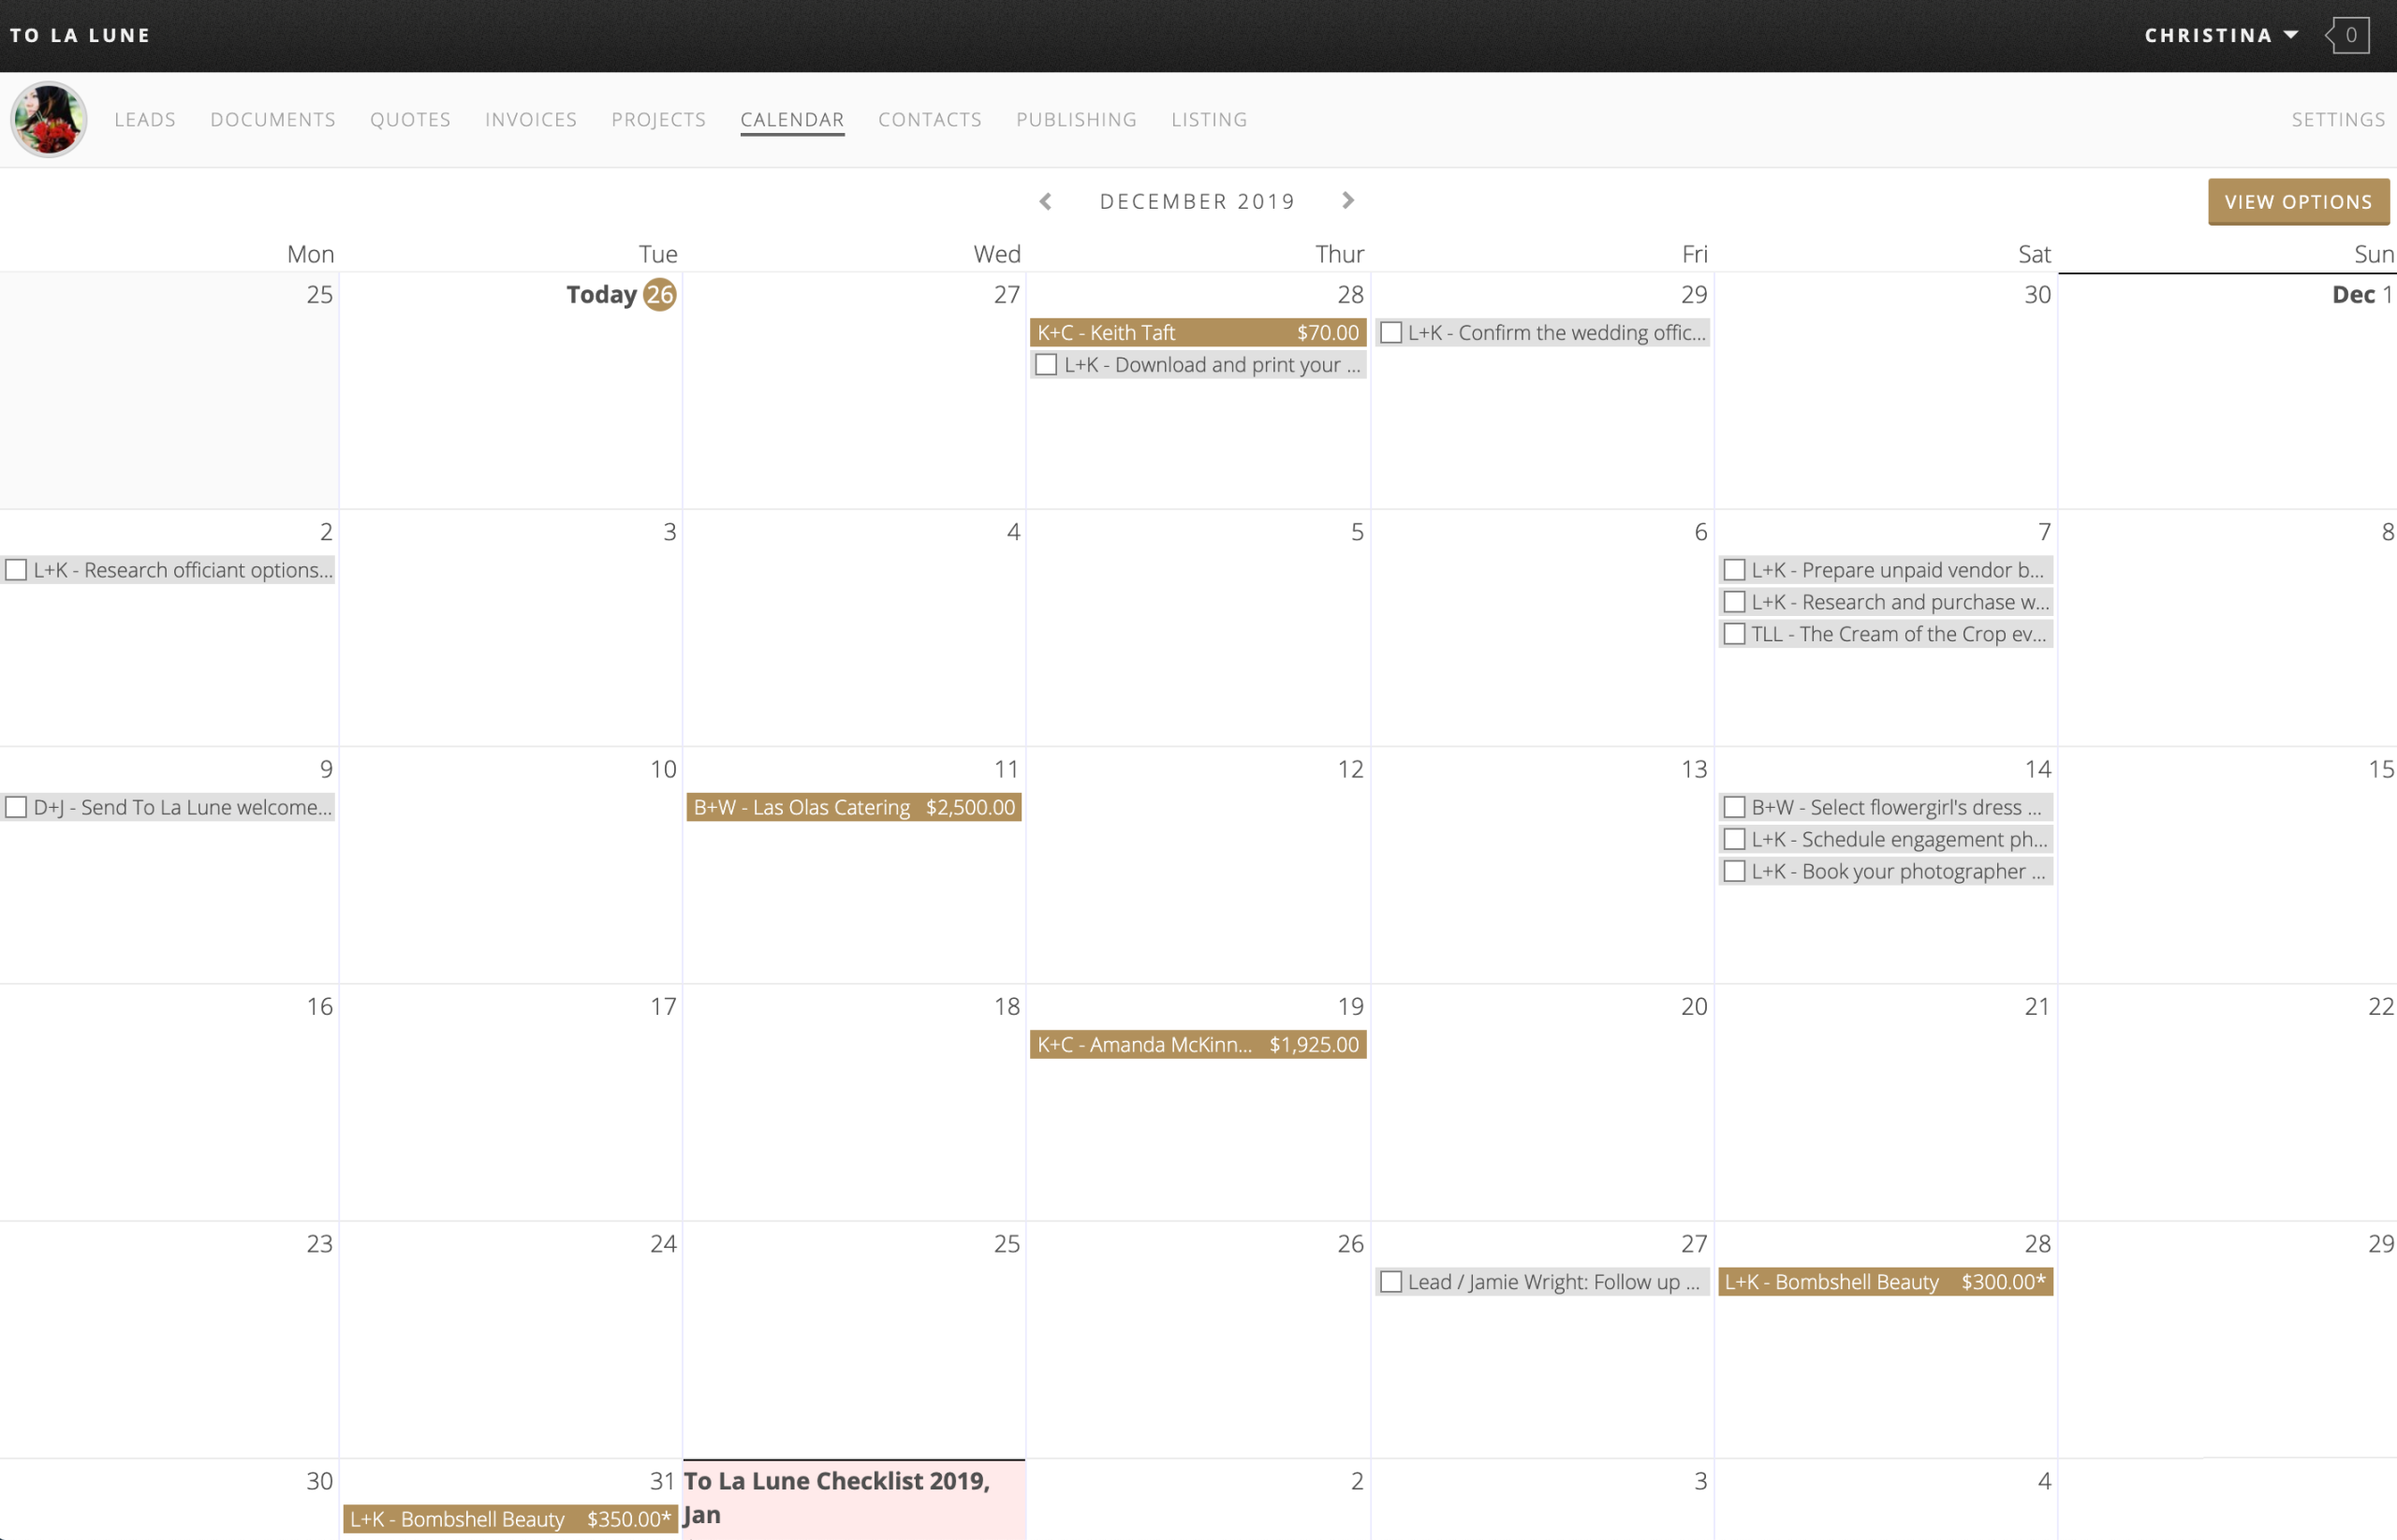The height and width of the screenshot is (1540, 2397).
Task: Open the K+C Keith Taft $70.00 event
Action: pos(1197,332)
